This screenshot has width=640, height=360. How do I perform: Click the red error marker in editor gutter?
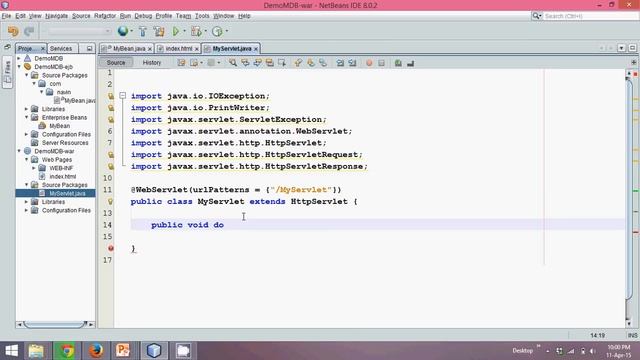[x=111, y=248]
